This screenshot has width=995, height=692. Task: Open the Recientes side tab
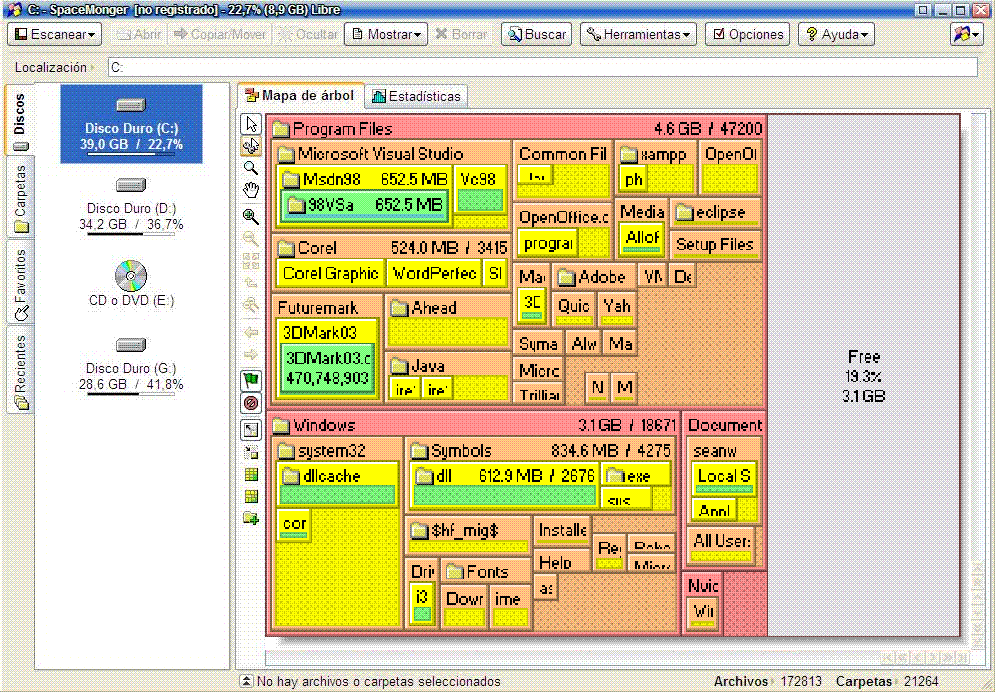[20, 370]
